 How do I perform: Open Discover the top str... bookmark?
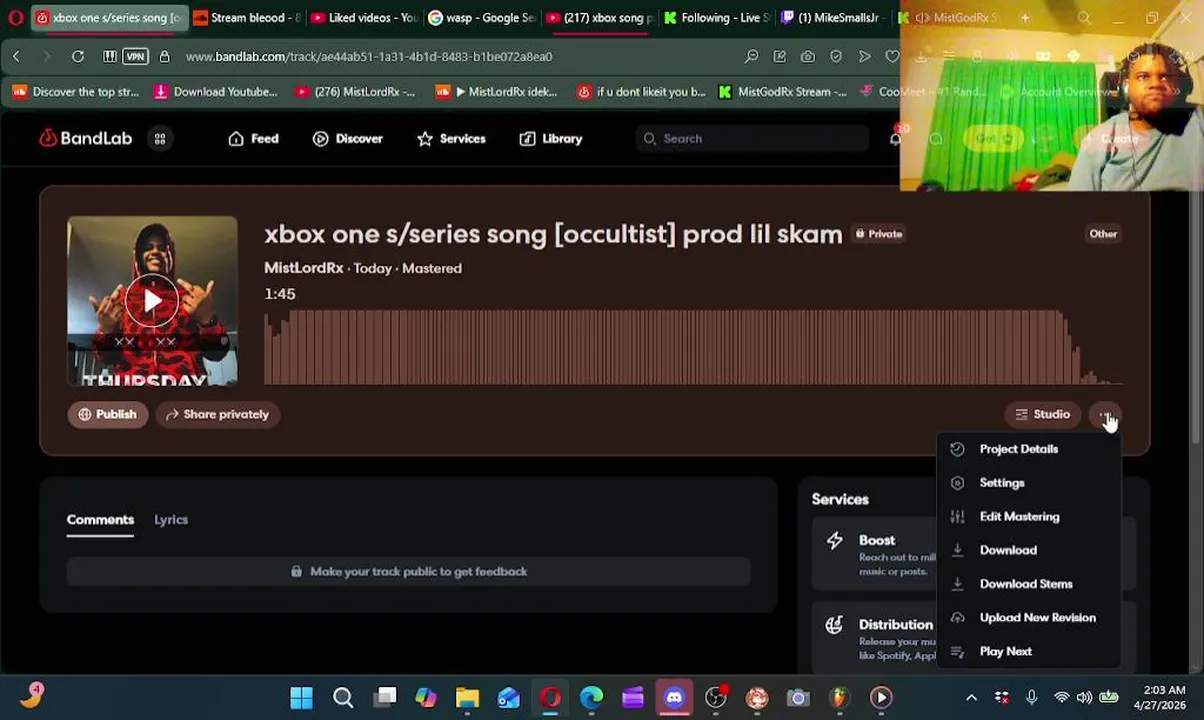tap(76, 92)
